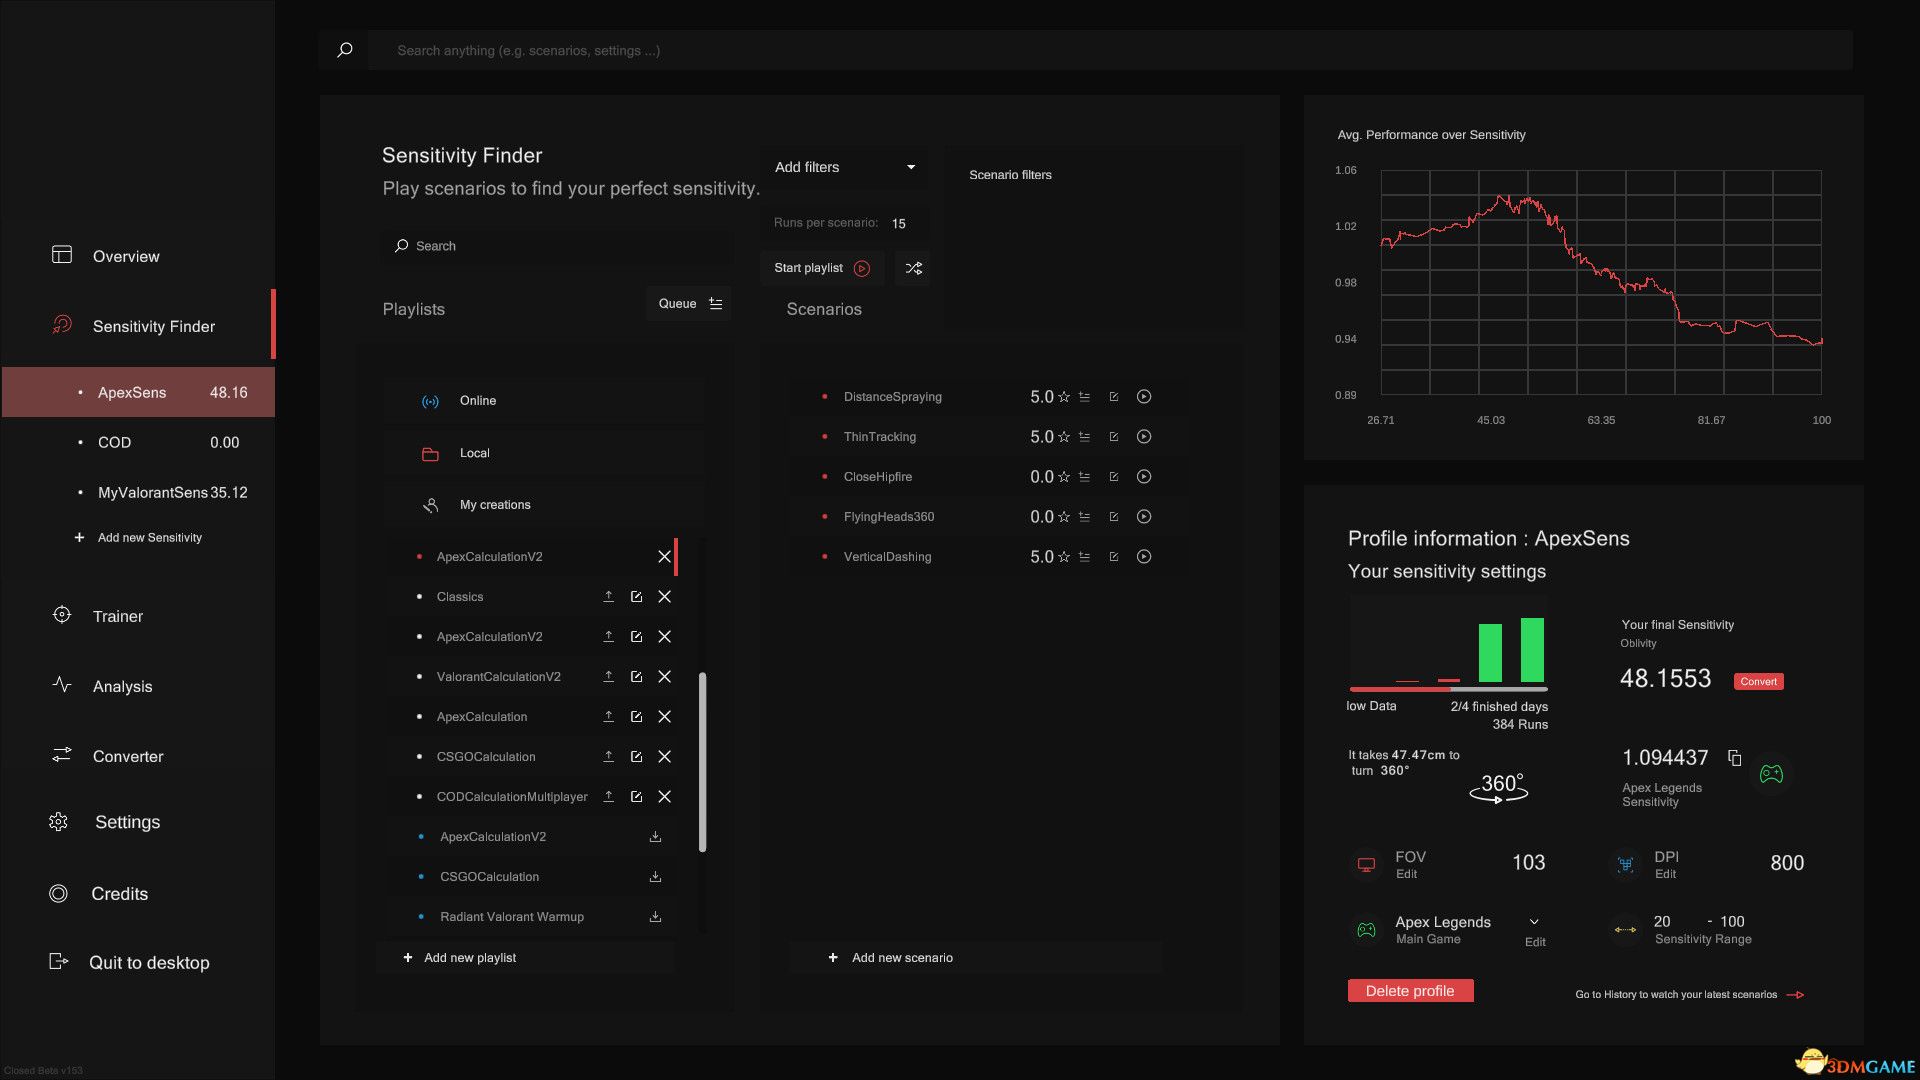This screenshot has width=1920, height=1080.
Task: Delete the Classics playlist
Action: (664, 597)
